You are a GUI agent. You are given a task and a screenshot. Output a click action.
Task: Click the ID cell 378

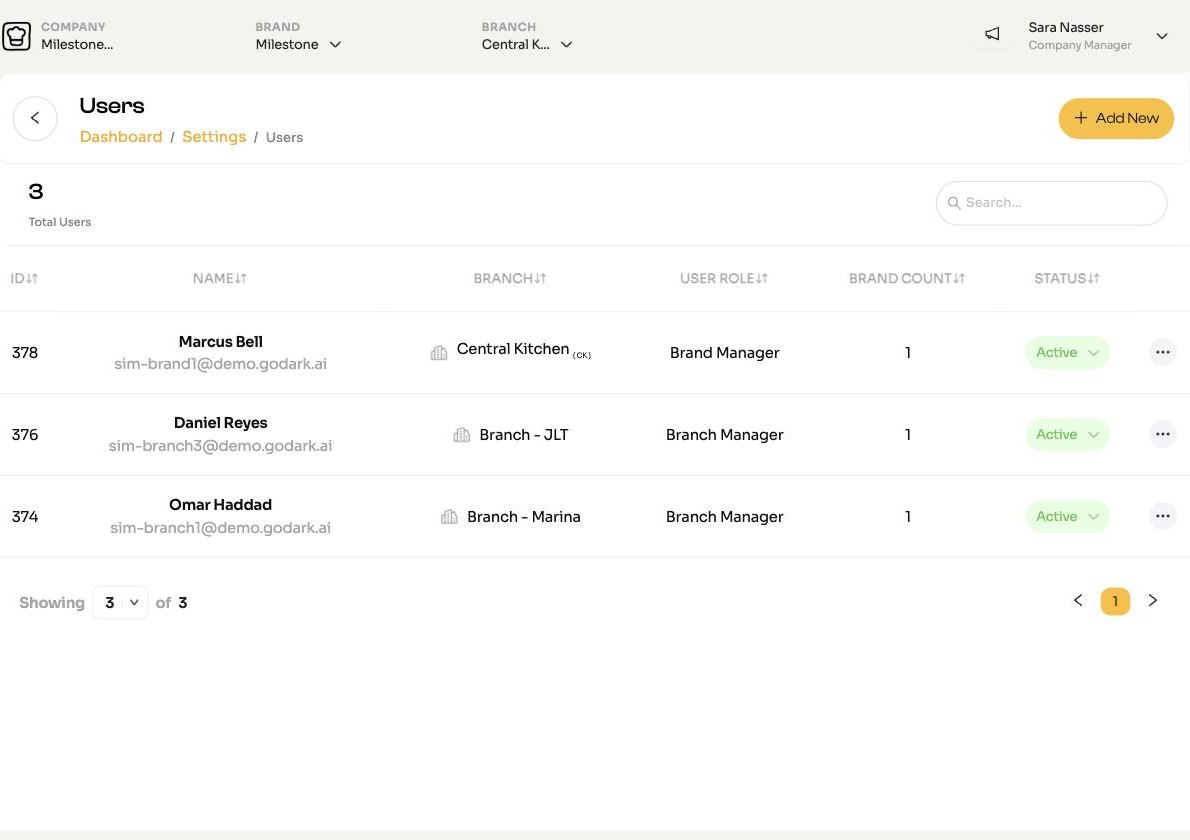point(25,353)
